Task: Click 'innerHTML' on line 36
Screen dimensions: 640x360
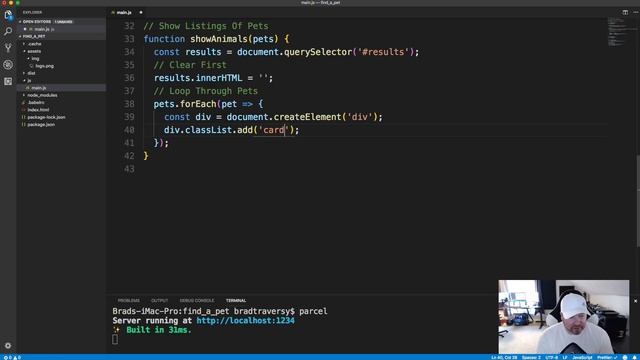Action: click(219, 78)
